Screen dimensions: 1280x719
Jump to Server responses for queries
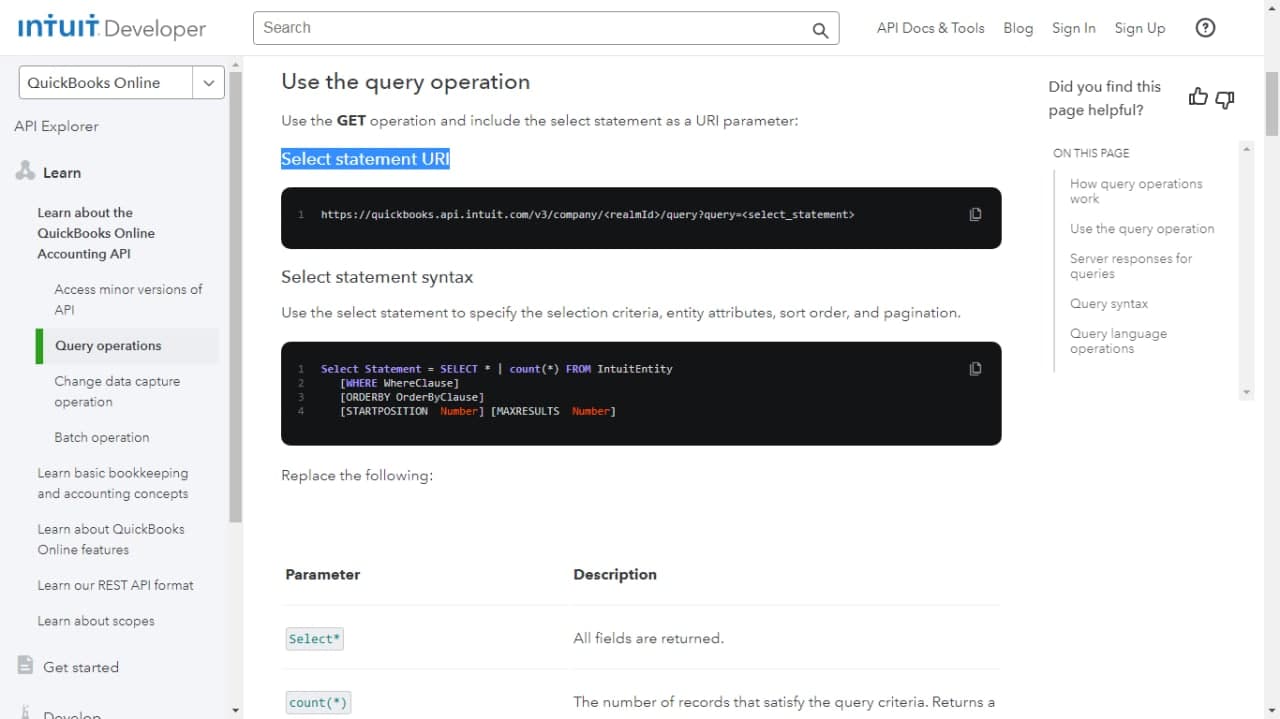[x=1131, y=266]
